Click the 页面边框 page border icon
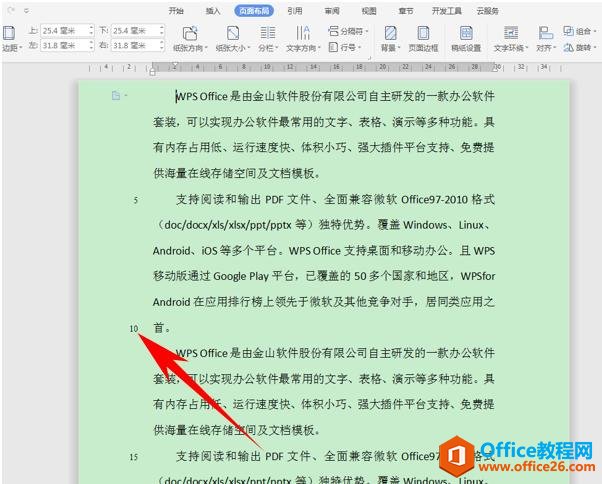This screenshot has height=484, width=602. pyautogui.click(x=423, y=33)
